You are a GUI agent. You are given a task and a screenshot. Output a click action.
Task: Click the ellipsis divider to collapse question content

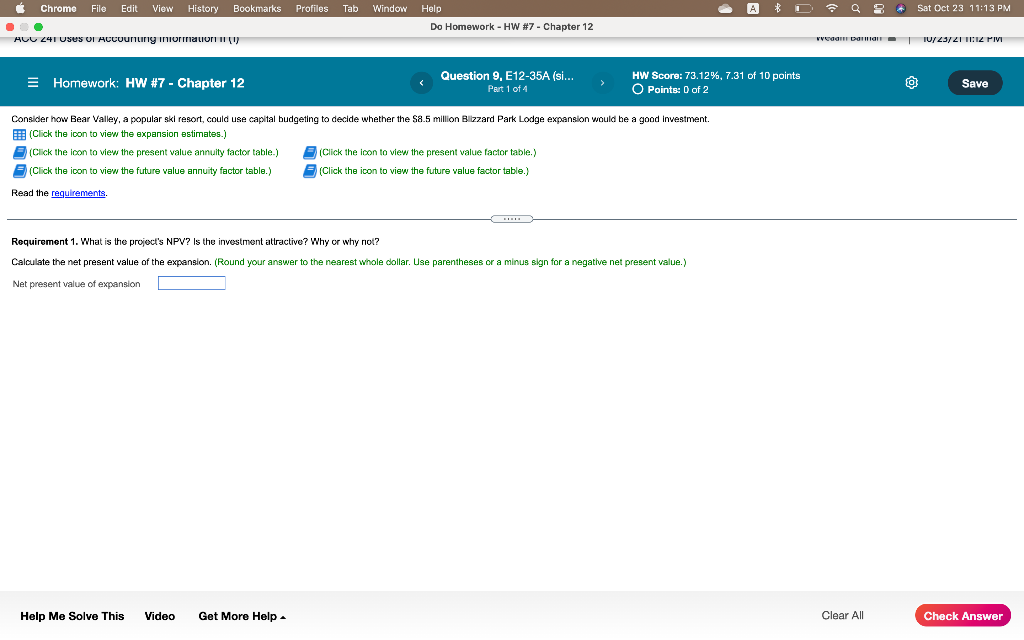click(512, 218)
